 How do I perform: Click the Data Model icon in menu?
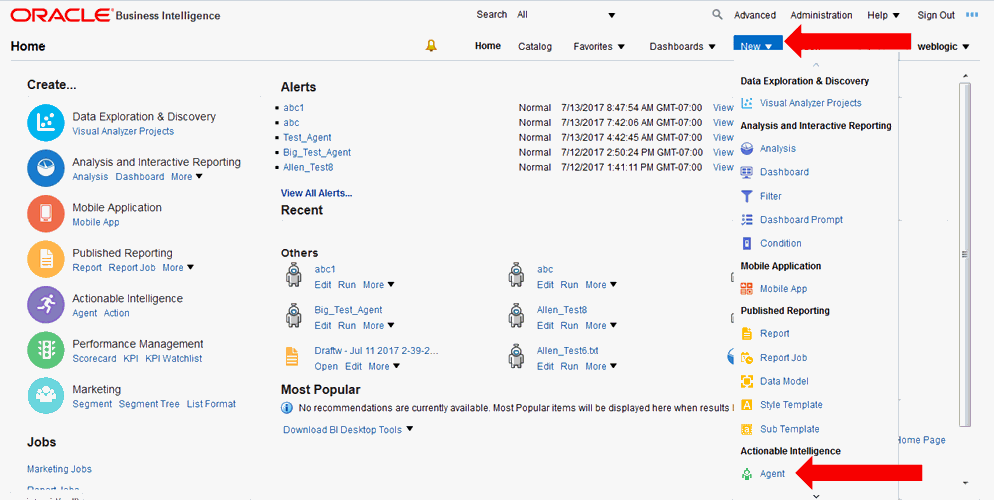click(747, 381)
